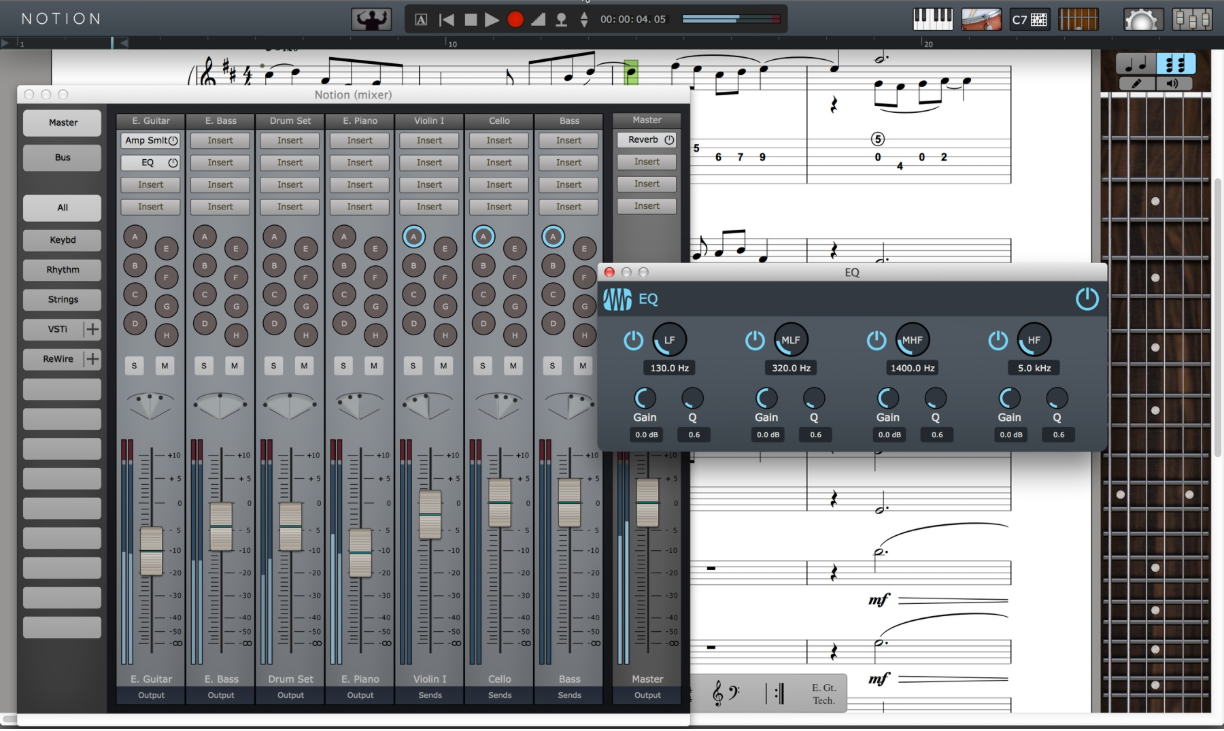1224x731 pixels.
Task: Mute the Cello channel
Action: pyautogui.click(x=514, y=366)
